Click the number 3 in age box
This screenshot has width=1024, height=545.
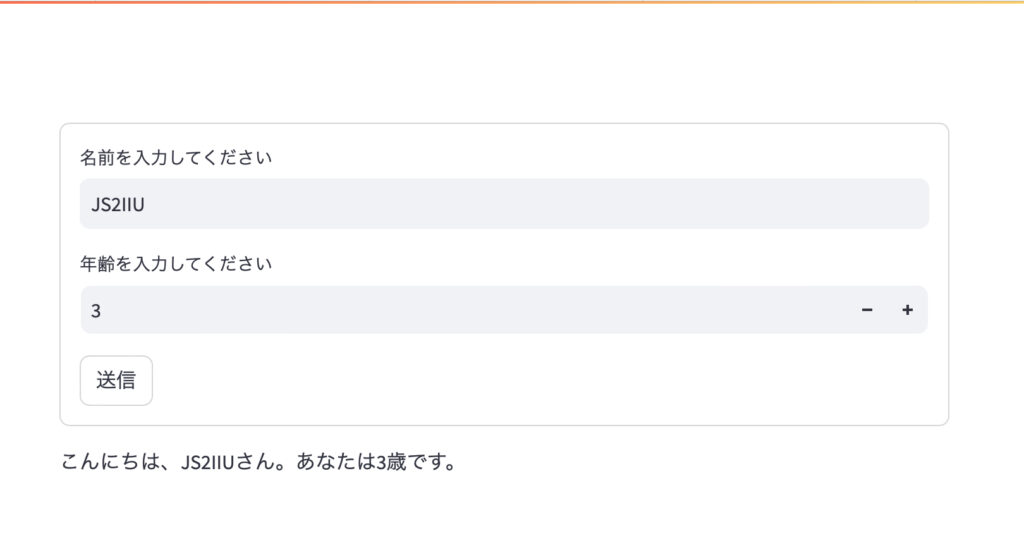point(96,311)
